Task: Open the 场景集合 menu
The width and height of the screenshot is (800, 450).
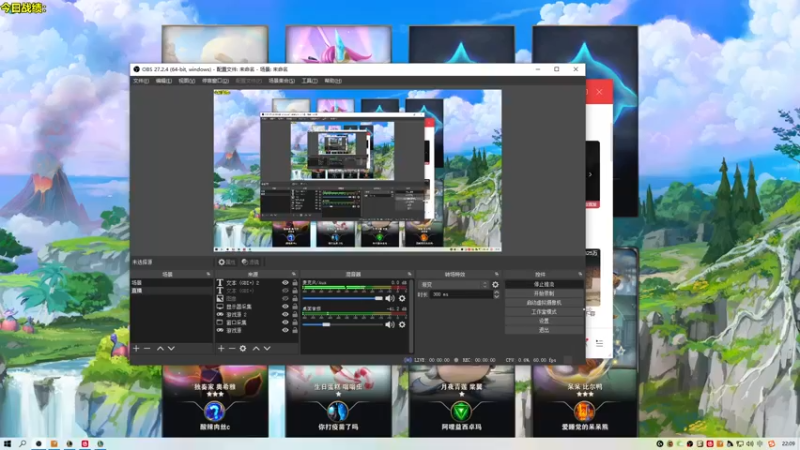Action: click(x=282, y=81)
